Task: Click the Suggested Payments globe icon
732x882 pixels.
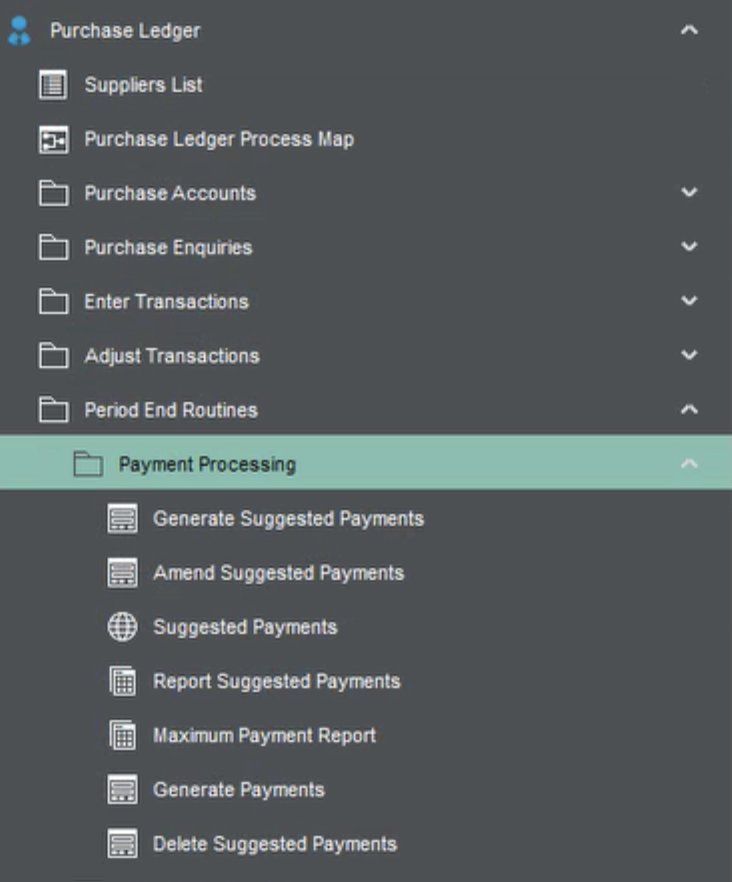Action: pos(122,627)
